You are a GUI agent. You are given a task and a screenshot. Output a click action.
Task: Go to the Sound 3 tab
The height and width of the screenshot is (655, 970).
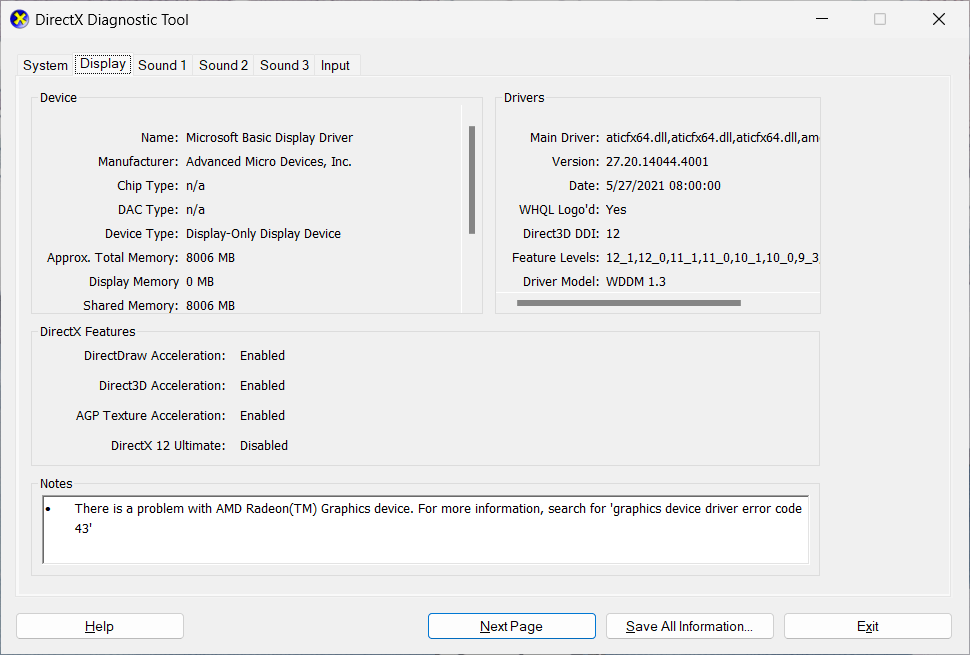(284, 66)
